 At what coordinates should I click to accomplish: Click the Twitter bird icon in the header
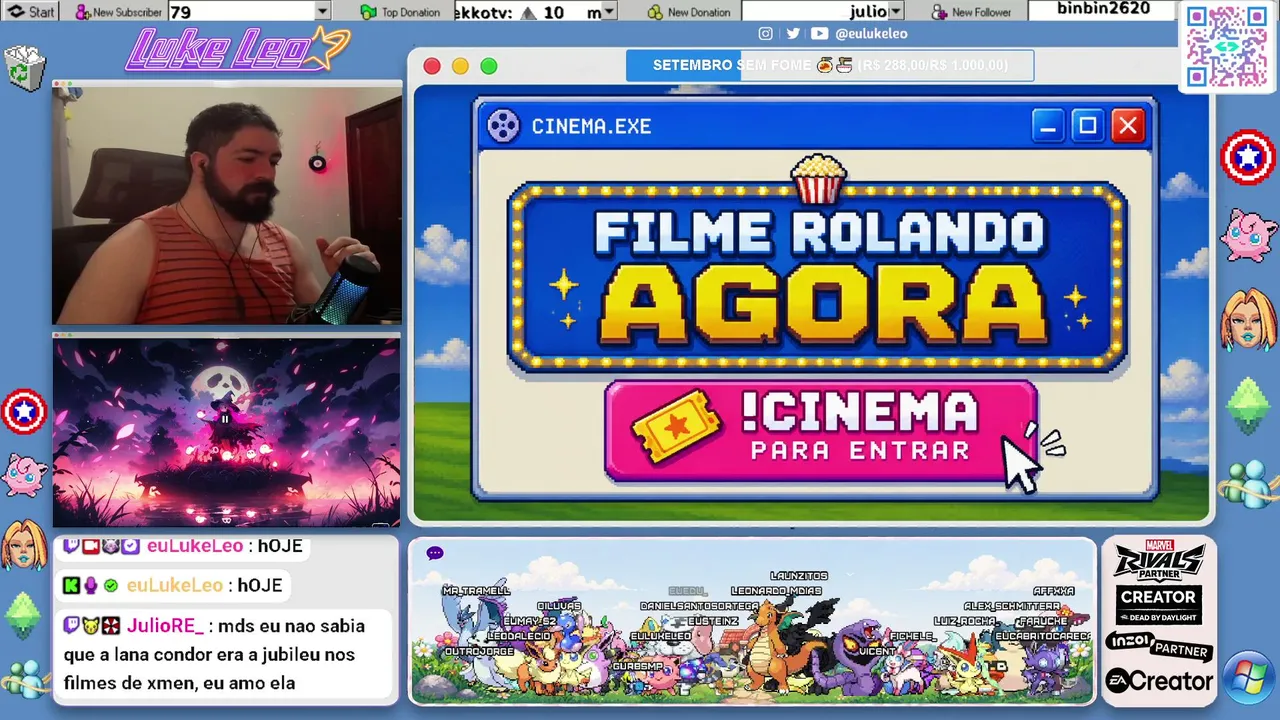(x=792, y=33)
